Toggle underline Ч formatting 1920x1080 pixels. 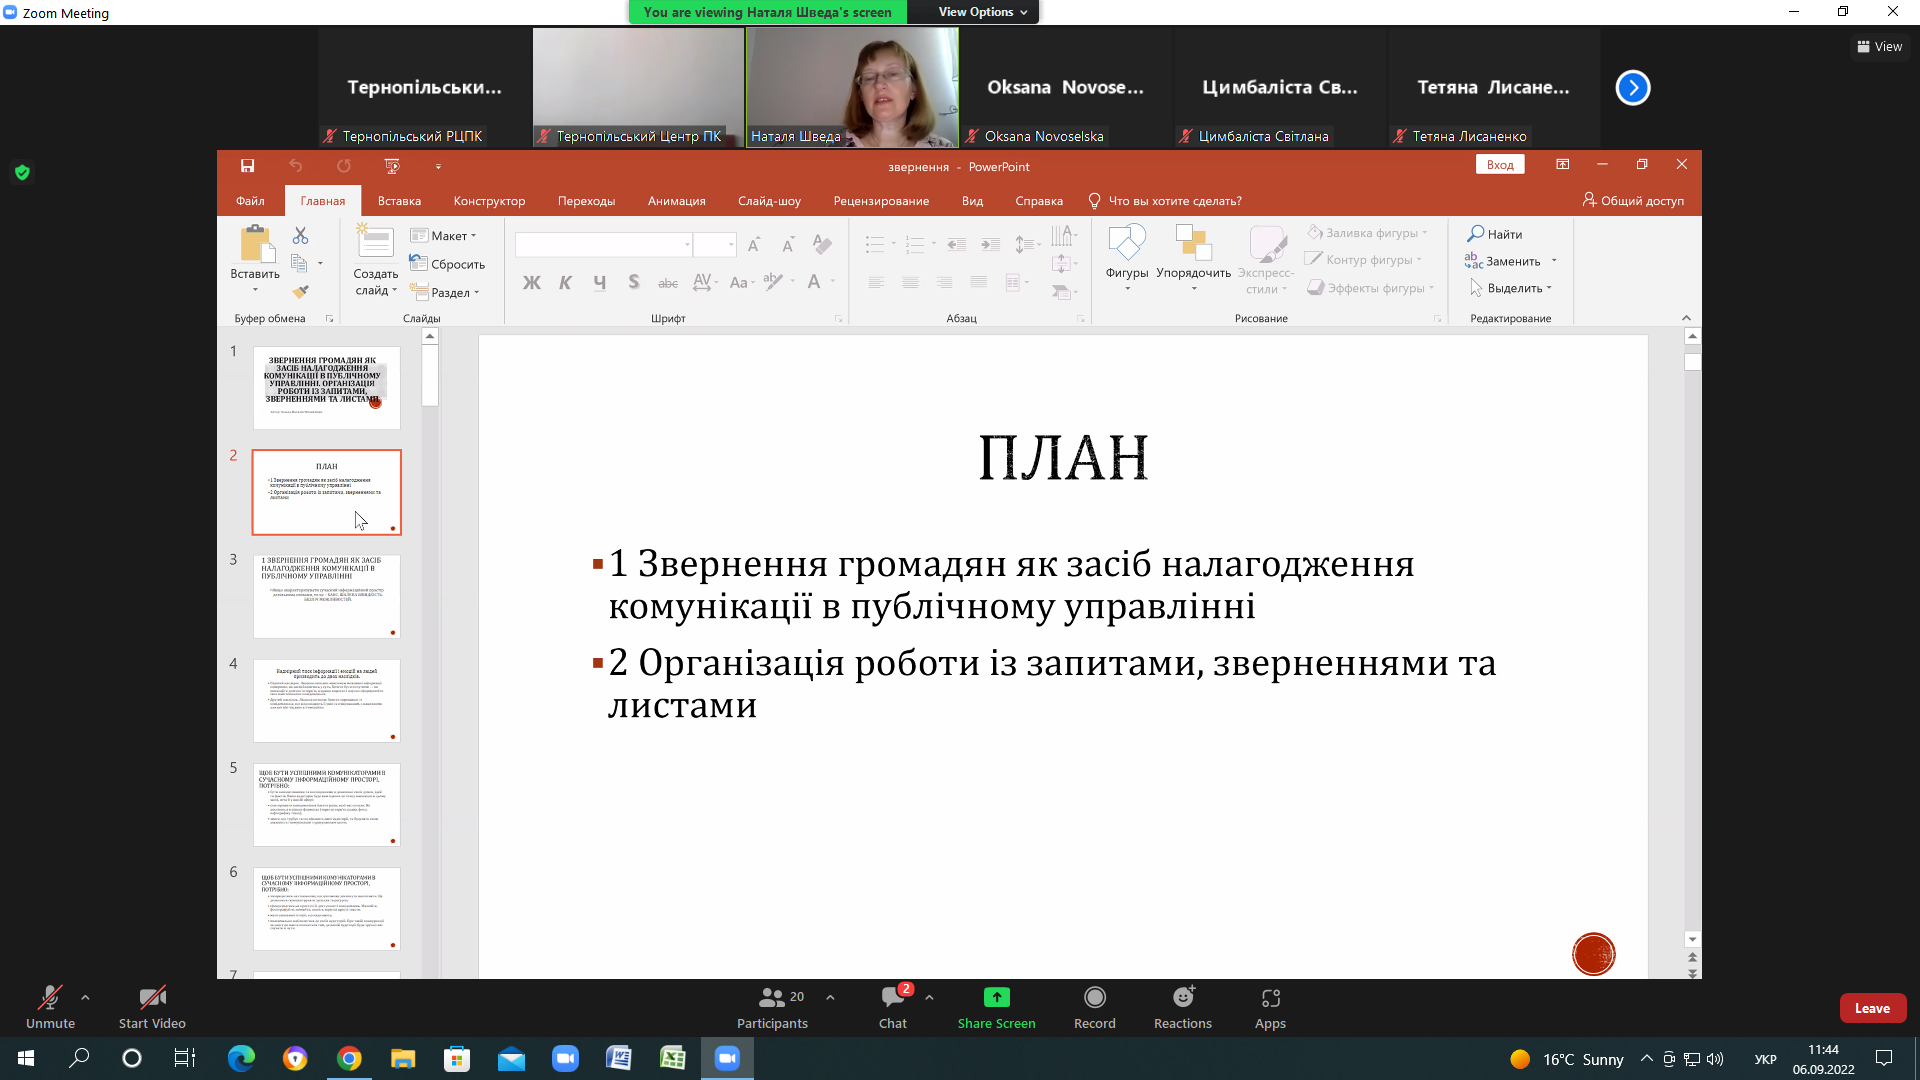pyautogui.click(x=599, y=283)
